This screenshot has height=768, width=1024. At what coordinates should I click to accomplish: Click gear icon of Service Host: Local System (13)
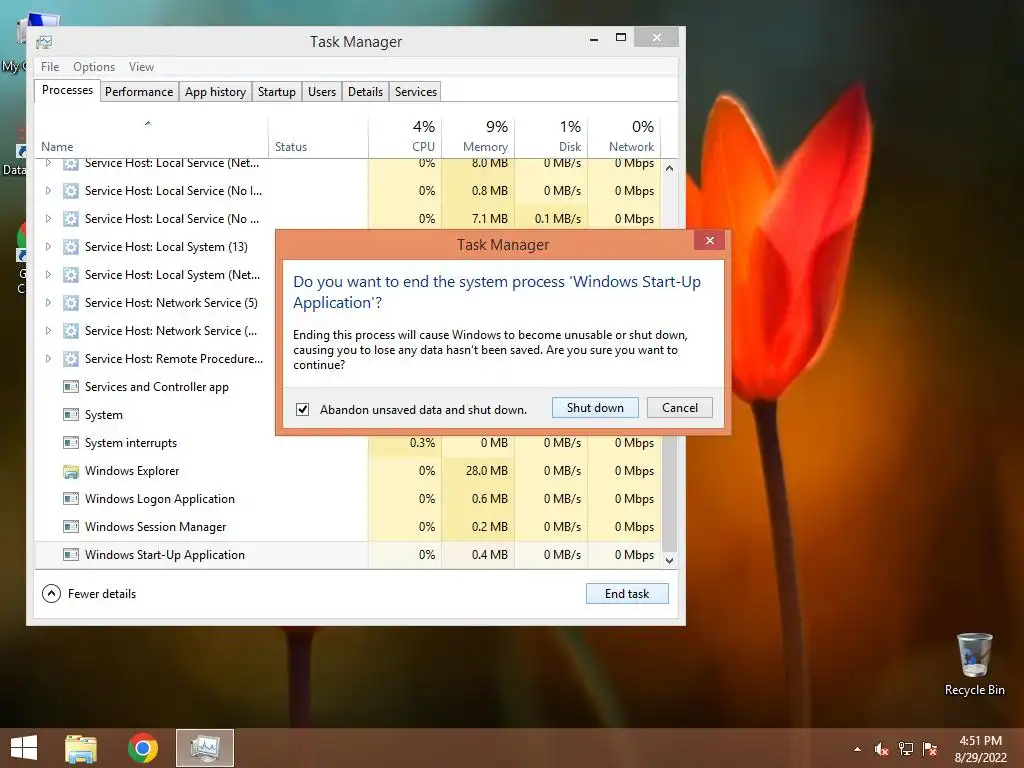[x=71, y=247]
